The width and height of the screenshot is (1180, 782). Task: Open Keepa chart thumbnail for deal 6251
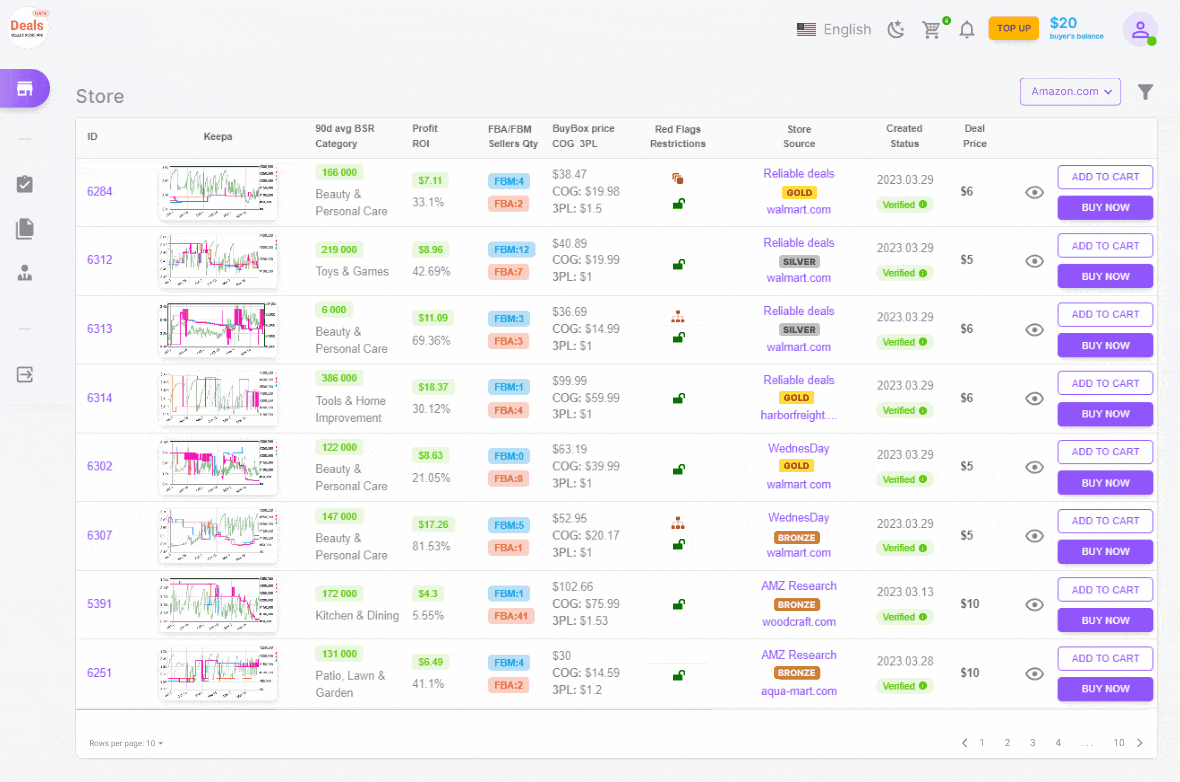[217, 673]
